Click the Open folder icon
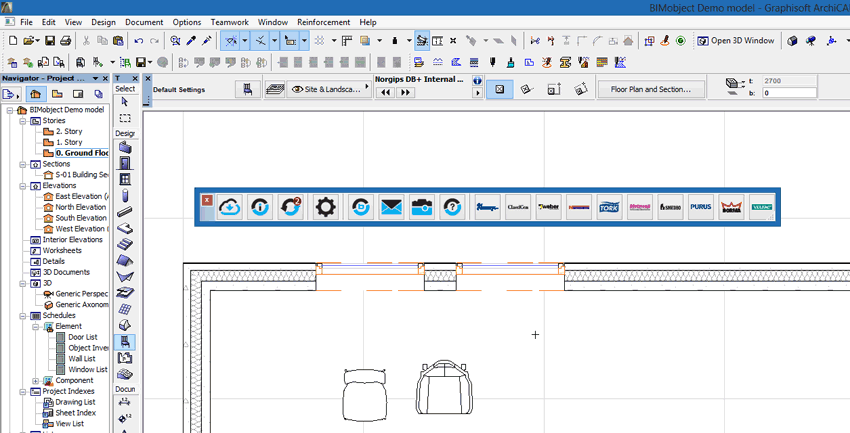Viewport: 850px width, 433px height. click(29, 41)
